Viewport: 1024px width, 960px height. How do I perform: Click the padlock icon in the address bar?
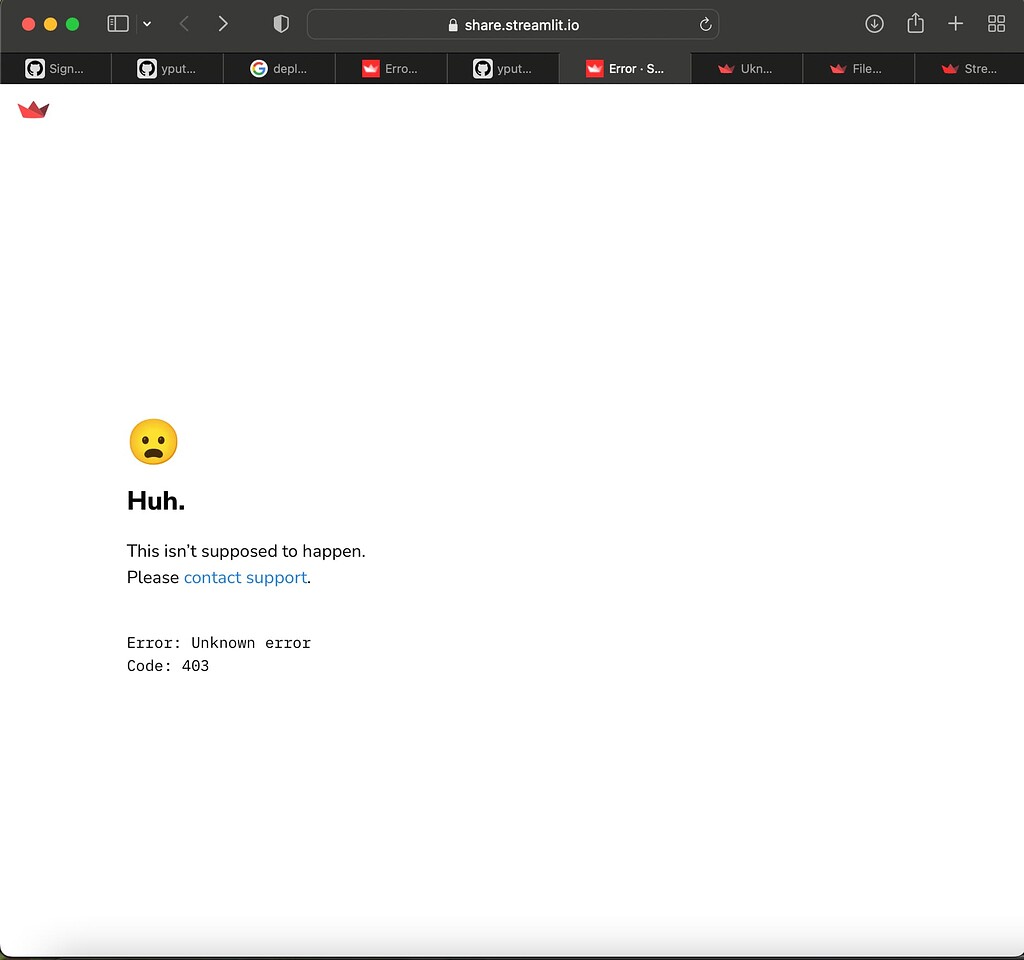tap(451, 24)
